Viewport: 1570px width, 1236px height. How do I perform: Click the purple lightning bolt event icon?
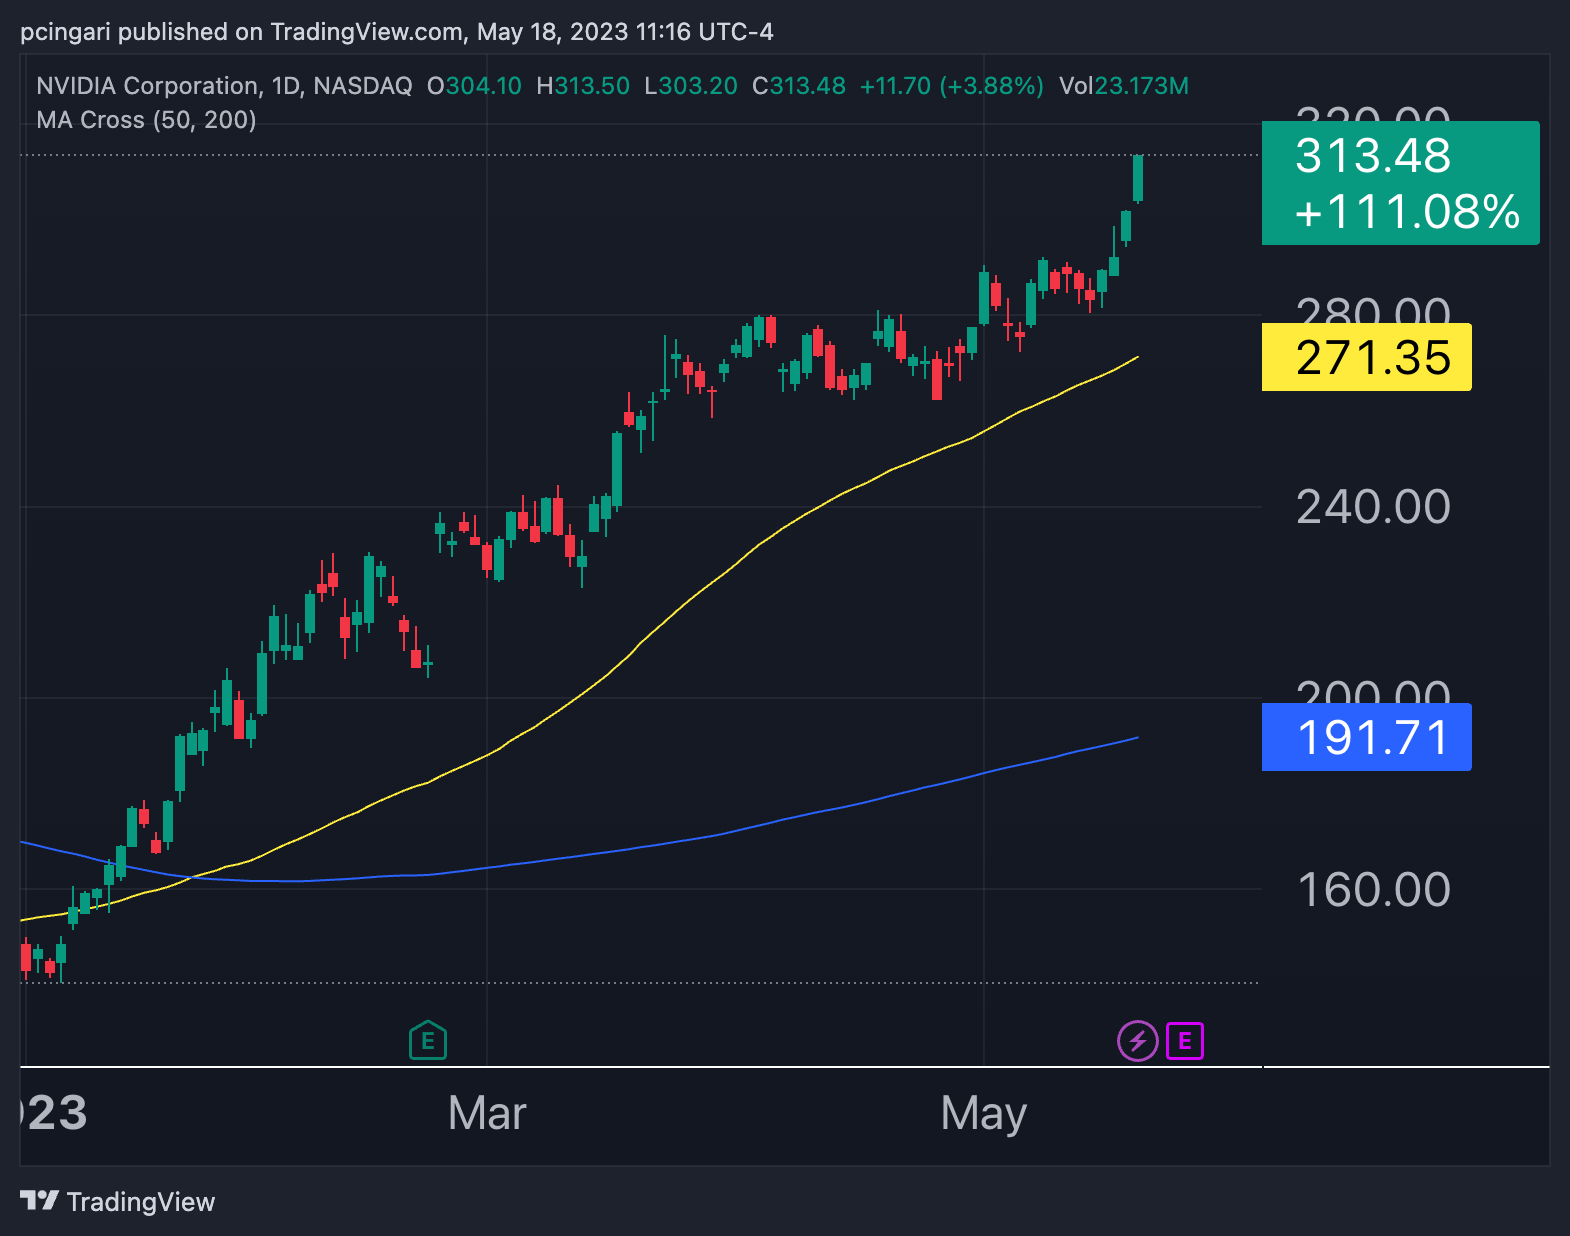coord(1137,1041)
